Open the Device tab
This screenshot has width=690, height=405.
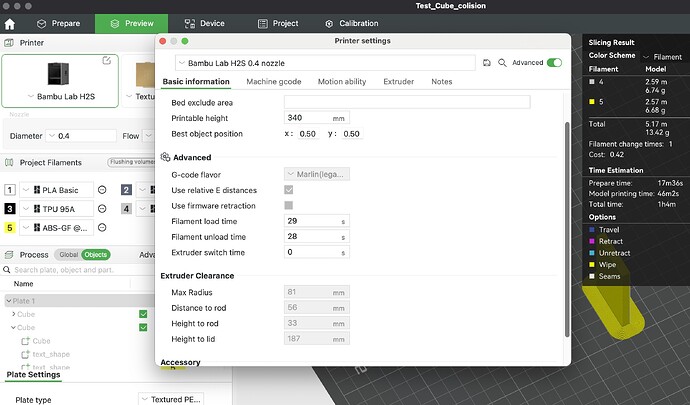204,23
